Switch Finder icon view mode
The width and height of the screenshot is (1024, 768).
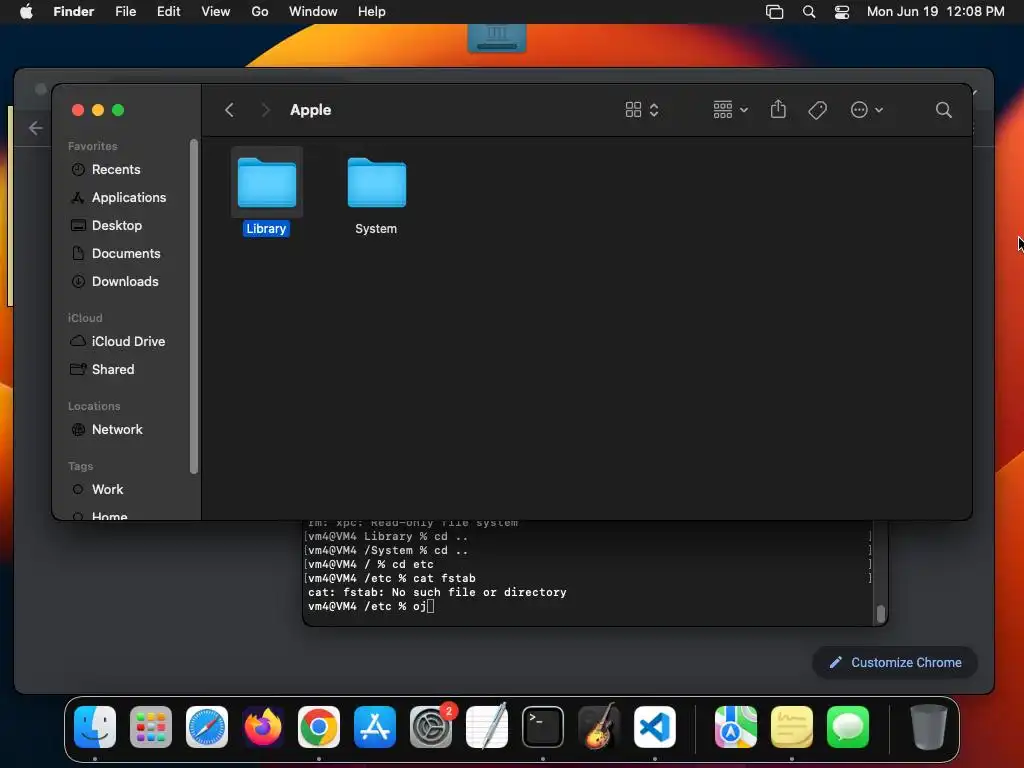coord(641,110)
